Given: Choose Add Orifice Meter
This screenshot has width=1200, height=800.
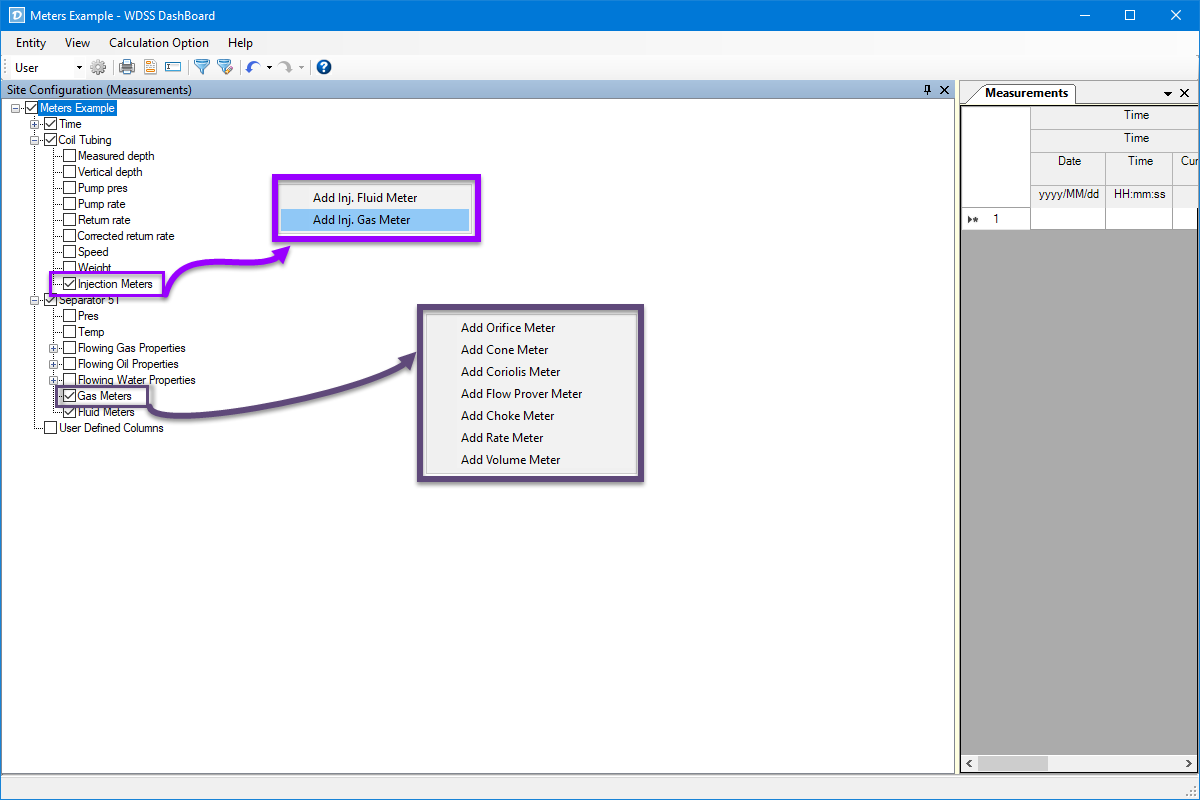Looking at the screenshot, I should (531, 328).
